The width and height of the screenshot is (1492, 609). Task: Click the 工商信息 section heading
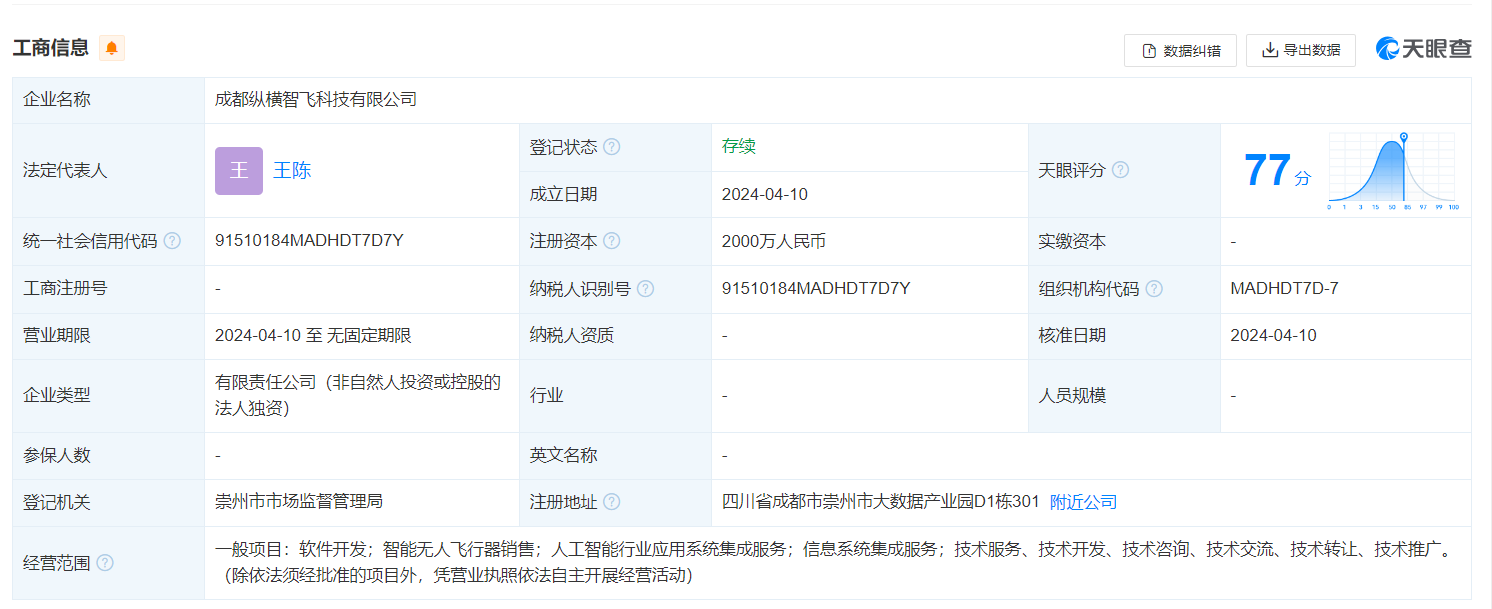51,48
